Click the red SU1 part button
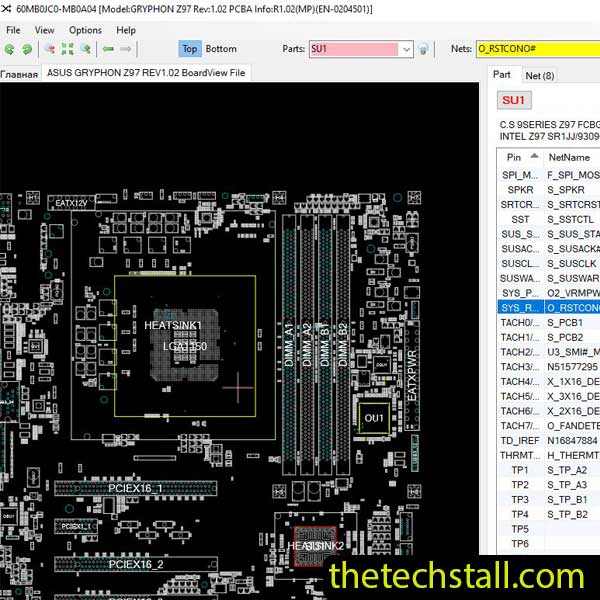 coord(514,100)
